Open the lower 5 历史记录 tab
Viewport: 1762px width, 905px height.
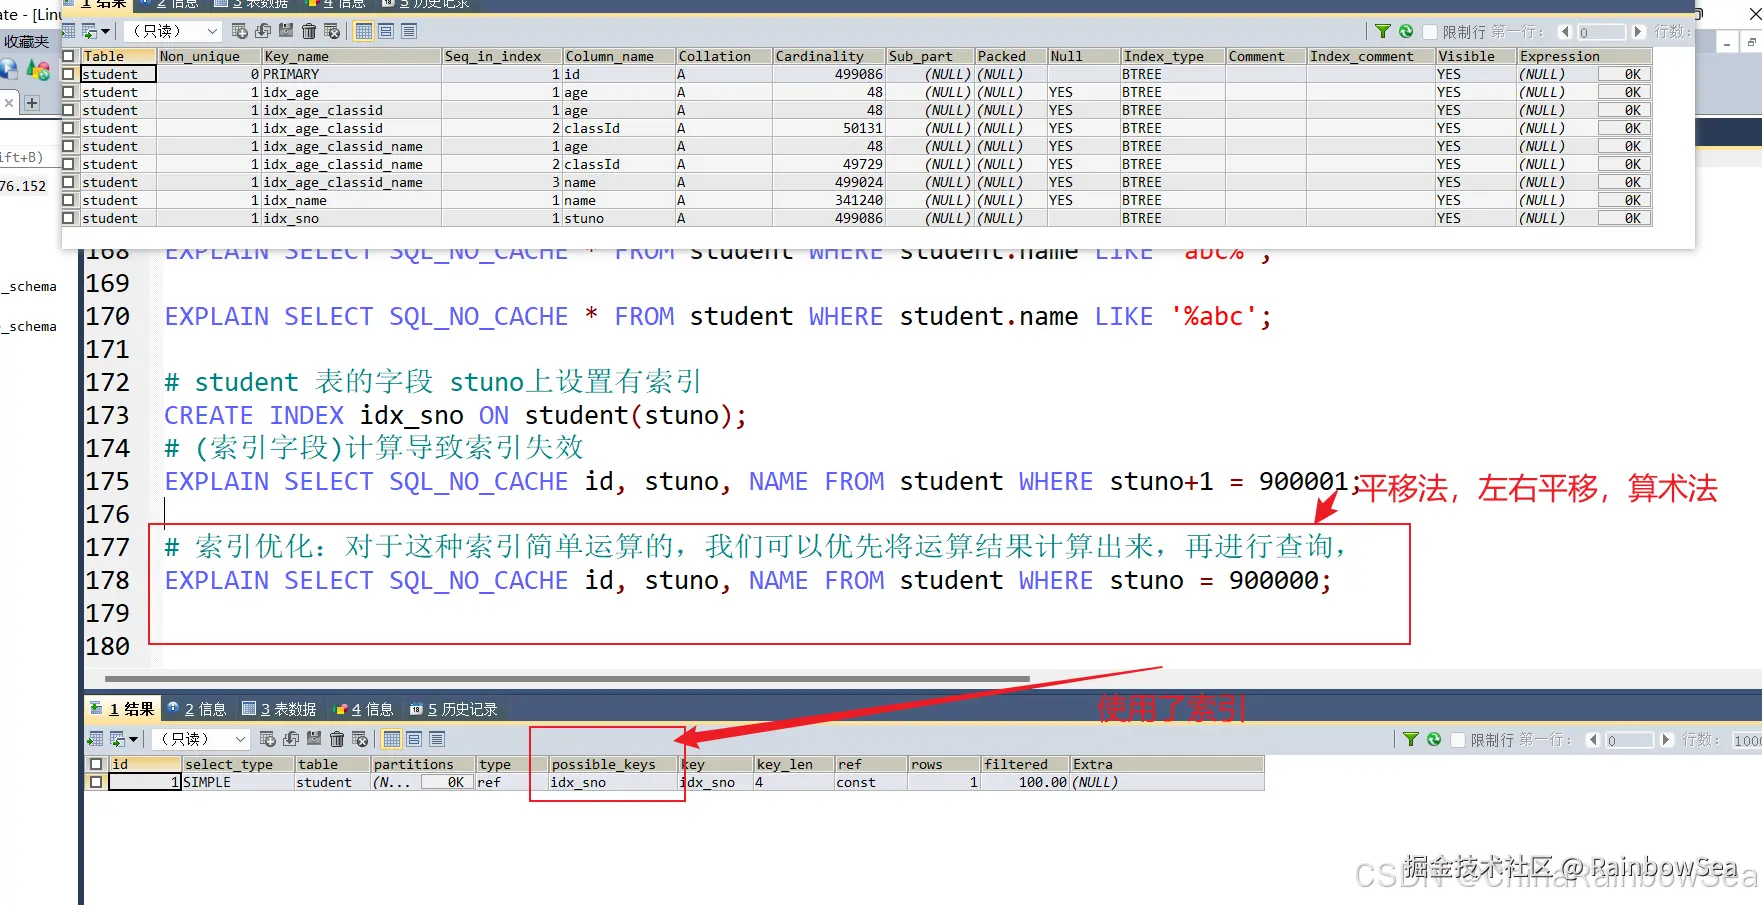point(454,709)
